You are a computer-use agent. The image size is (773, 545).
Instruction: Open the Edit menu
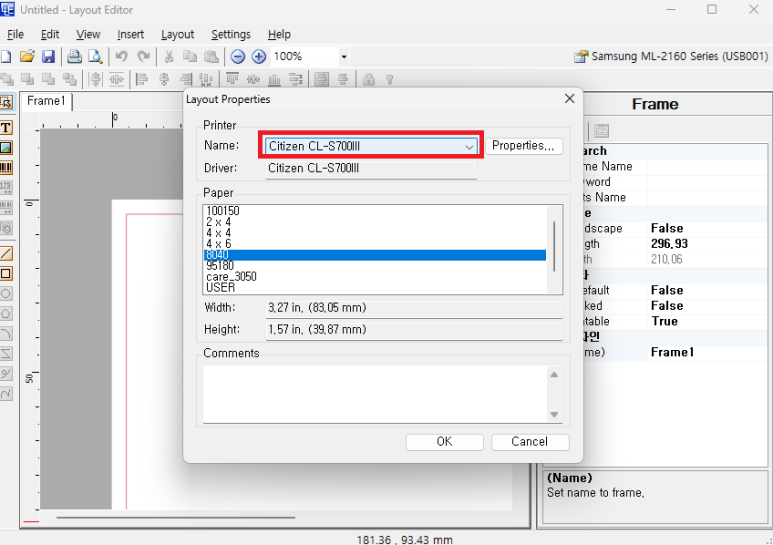tap(50, 34)
